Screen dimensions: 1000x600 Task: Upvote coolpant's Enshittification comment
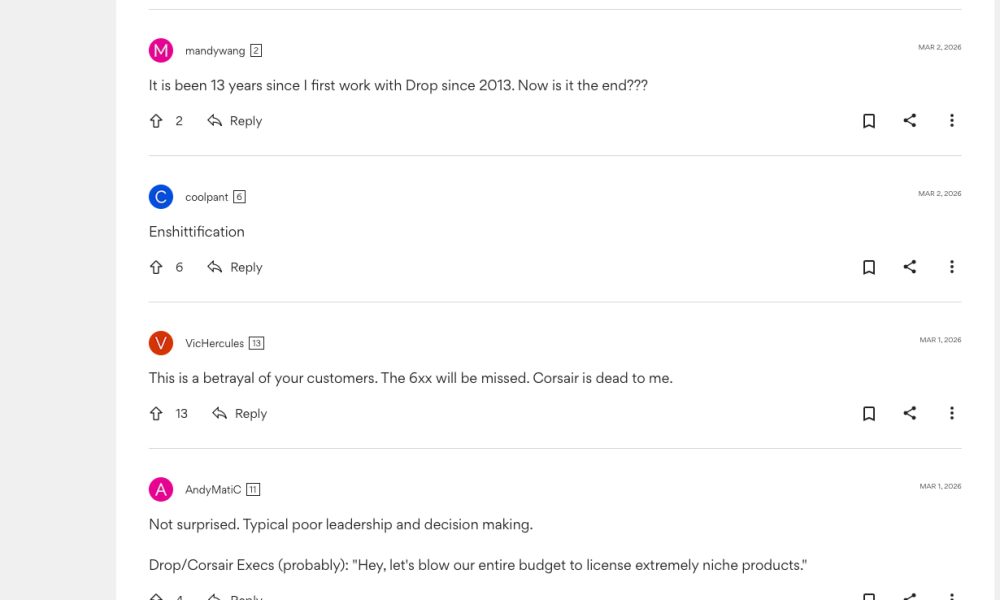coord(156,267)
